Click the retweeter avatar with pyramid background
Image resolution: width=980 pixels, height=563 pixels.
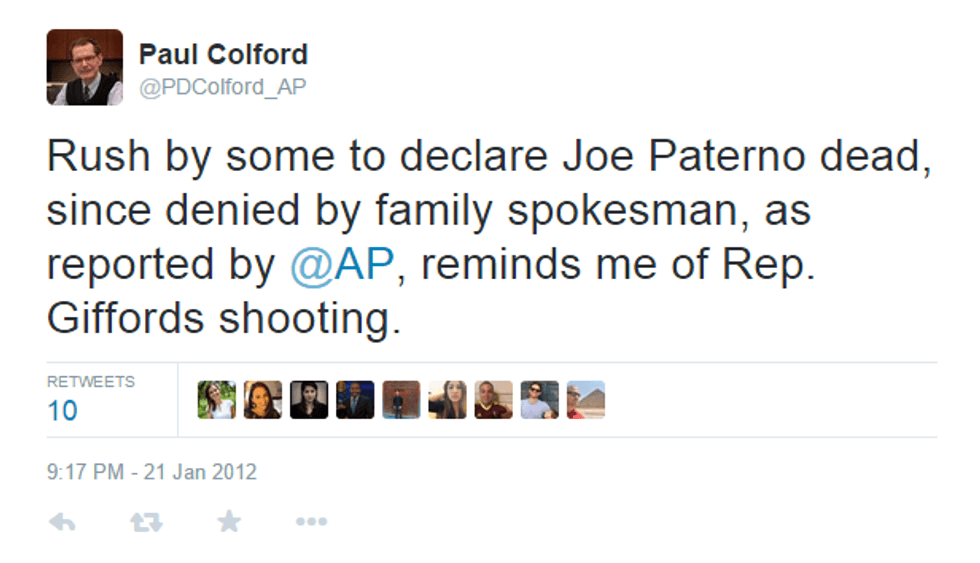click(x=585, y=400)
